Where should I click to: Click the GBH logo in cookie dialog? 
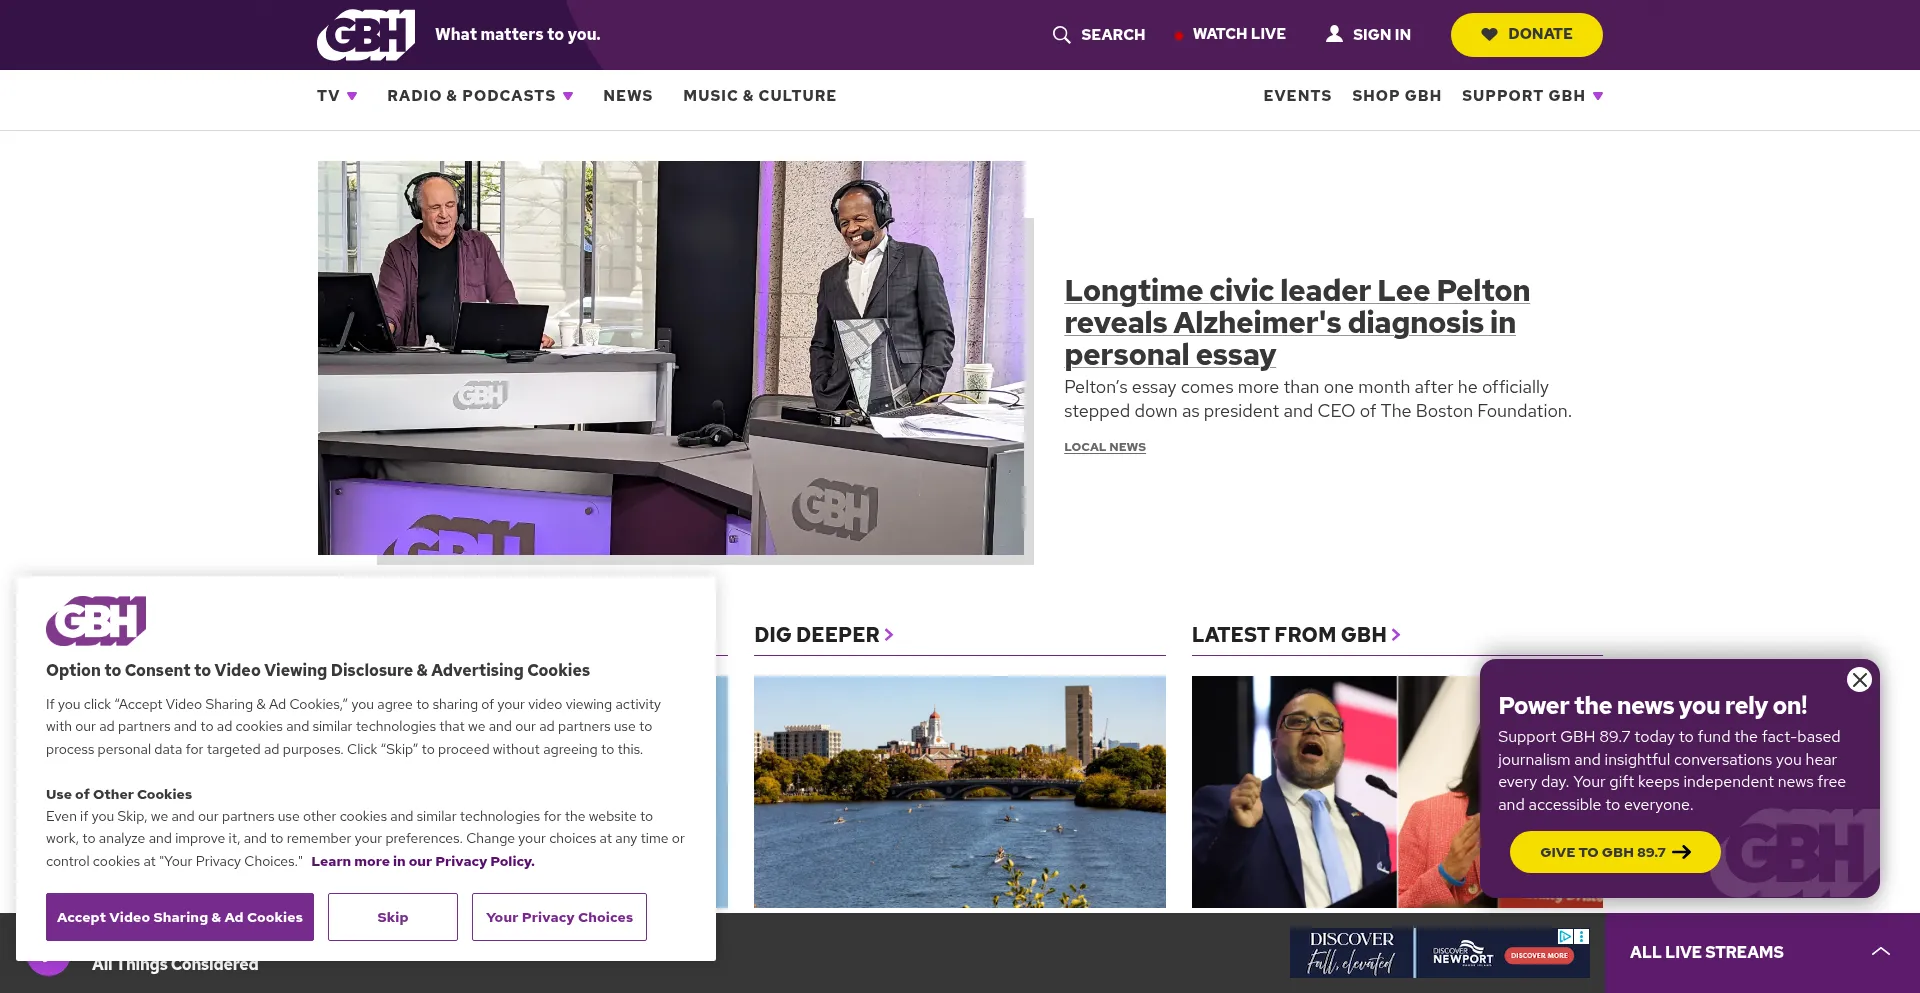[x=96, y=621]
